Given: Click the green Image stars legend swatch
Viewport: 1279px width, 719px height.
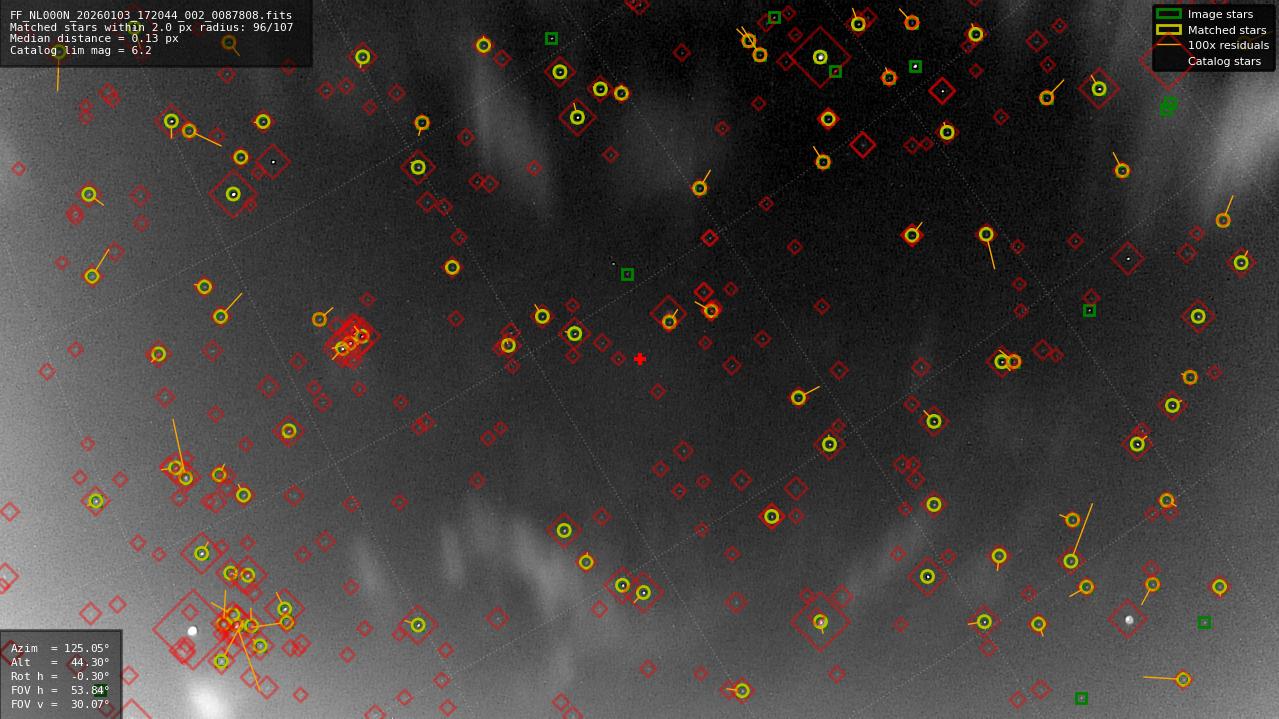Looking at the screenshot, I should (x=1168, y=14).
